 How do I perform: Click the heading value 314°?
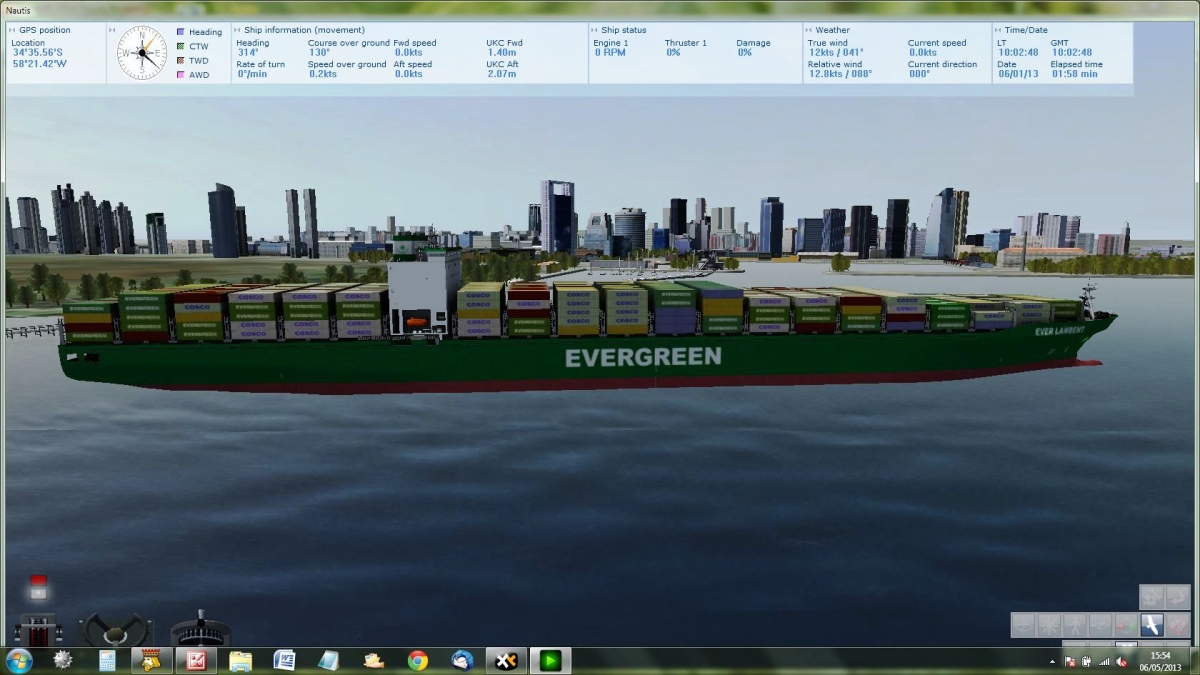247,53
